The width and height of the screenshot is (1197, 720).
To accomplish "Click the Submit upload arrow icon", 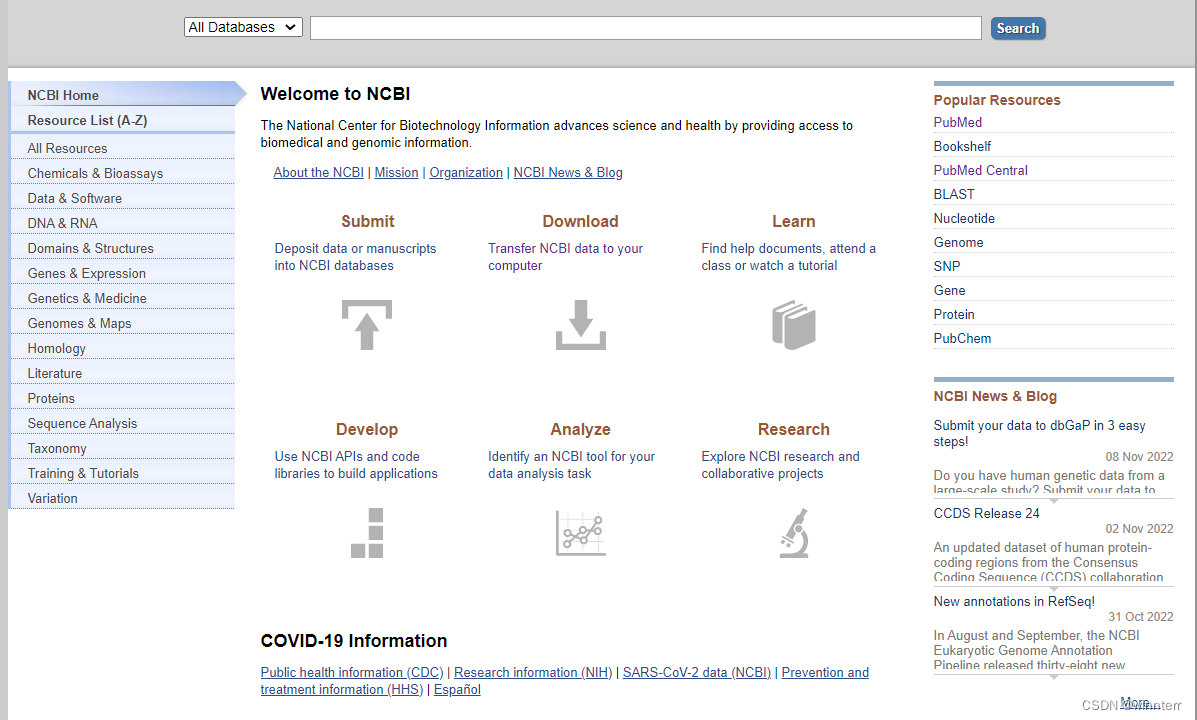I will 366,325.
